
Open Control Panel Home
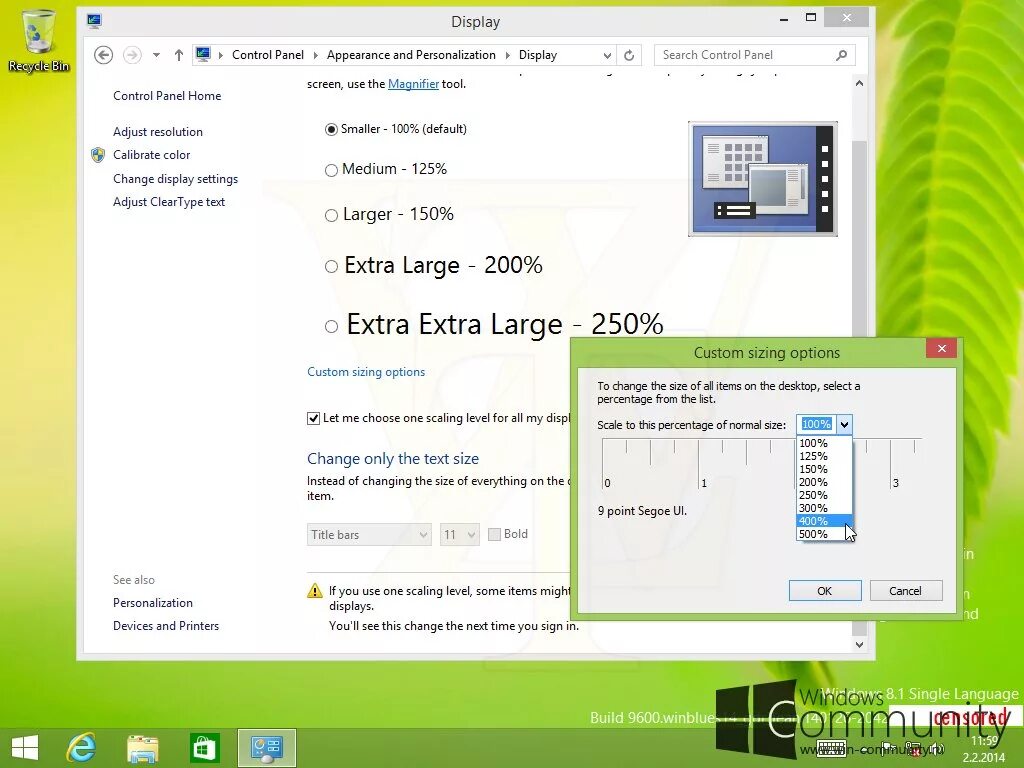pyautogui.click(x=167, y=96)
